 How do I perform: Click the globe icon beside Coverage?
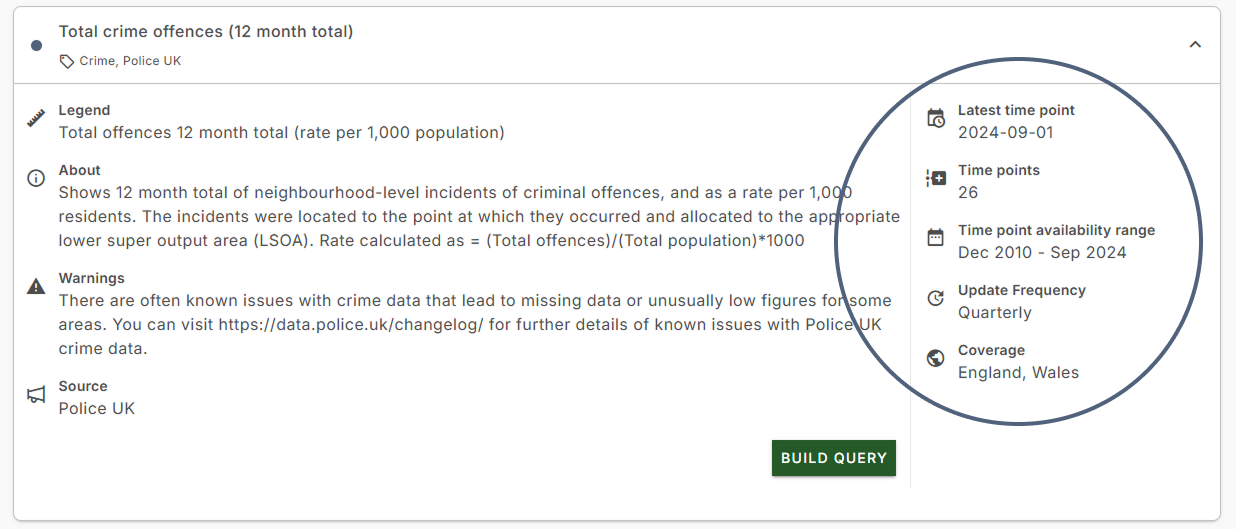(x=936, y=359)
